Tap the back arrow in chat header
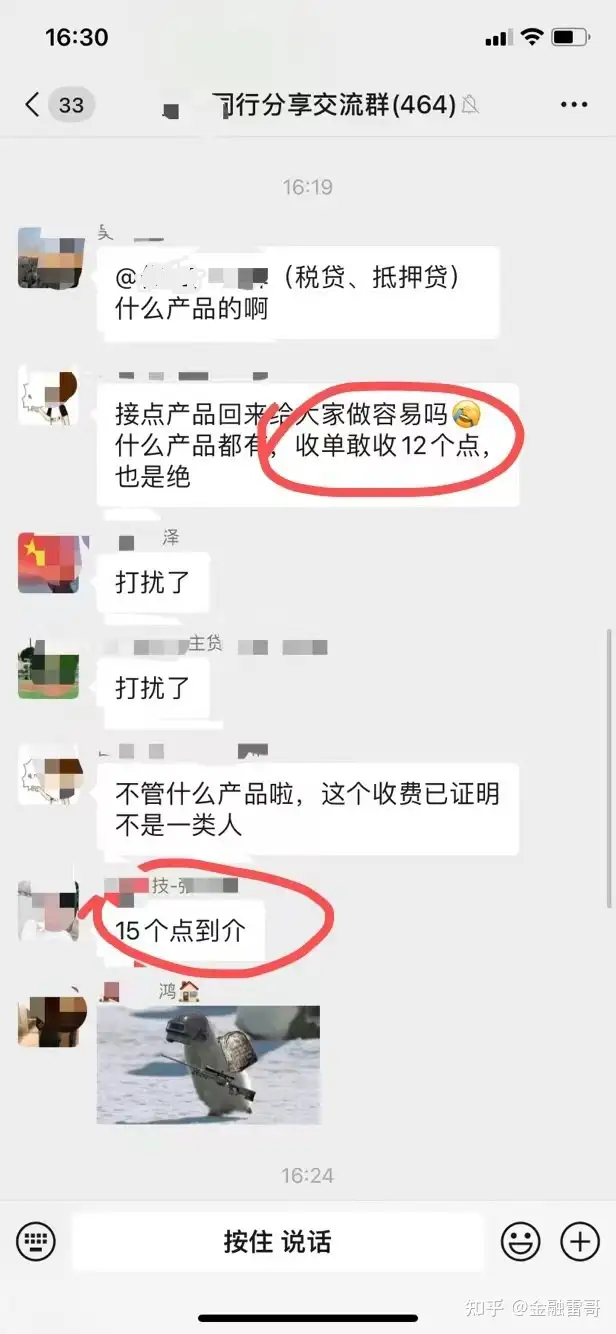The height and width of the screenshot is (1334, 616). [33, 104]
